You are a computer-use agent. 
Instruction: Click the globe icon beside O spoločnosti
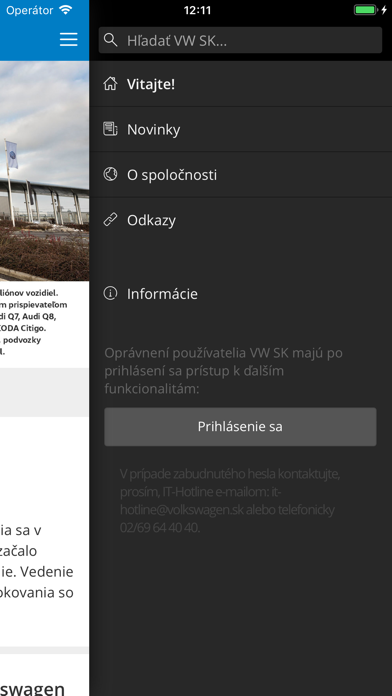[110, 174]
